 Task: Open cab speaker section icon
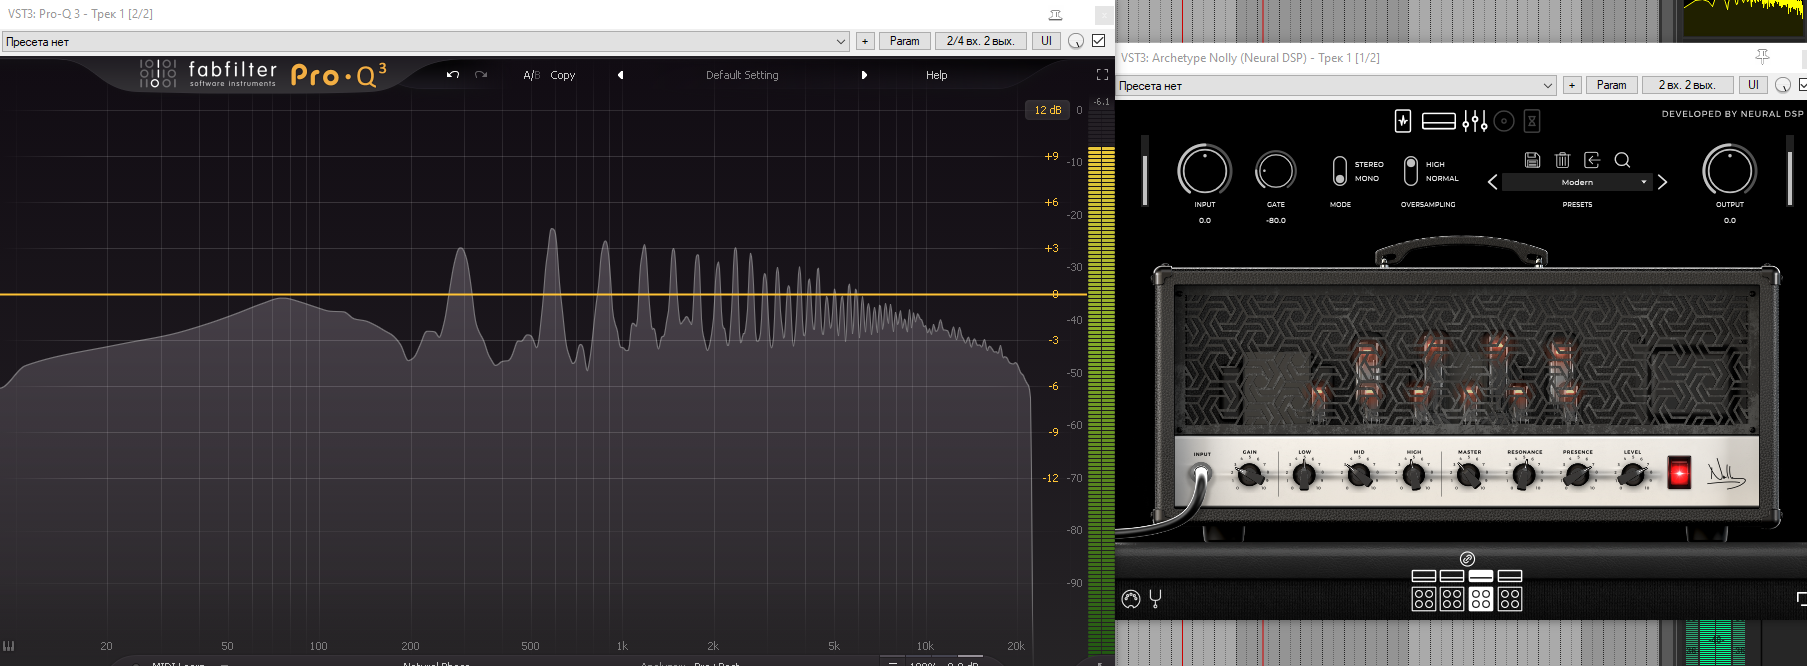coord(1504,121)
